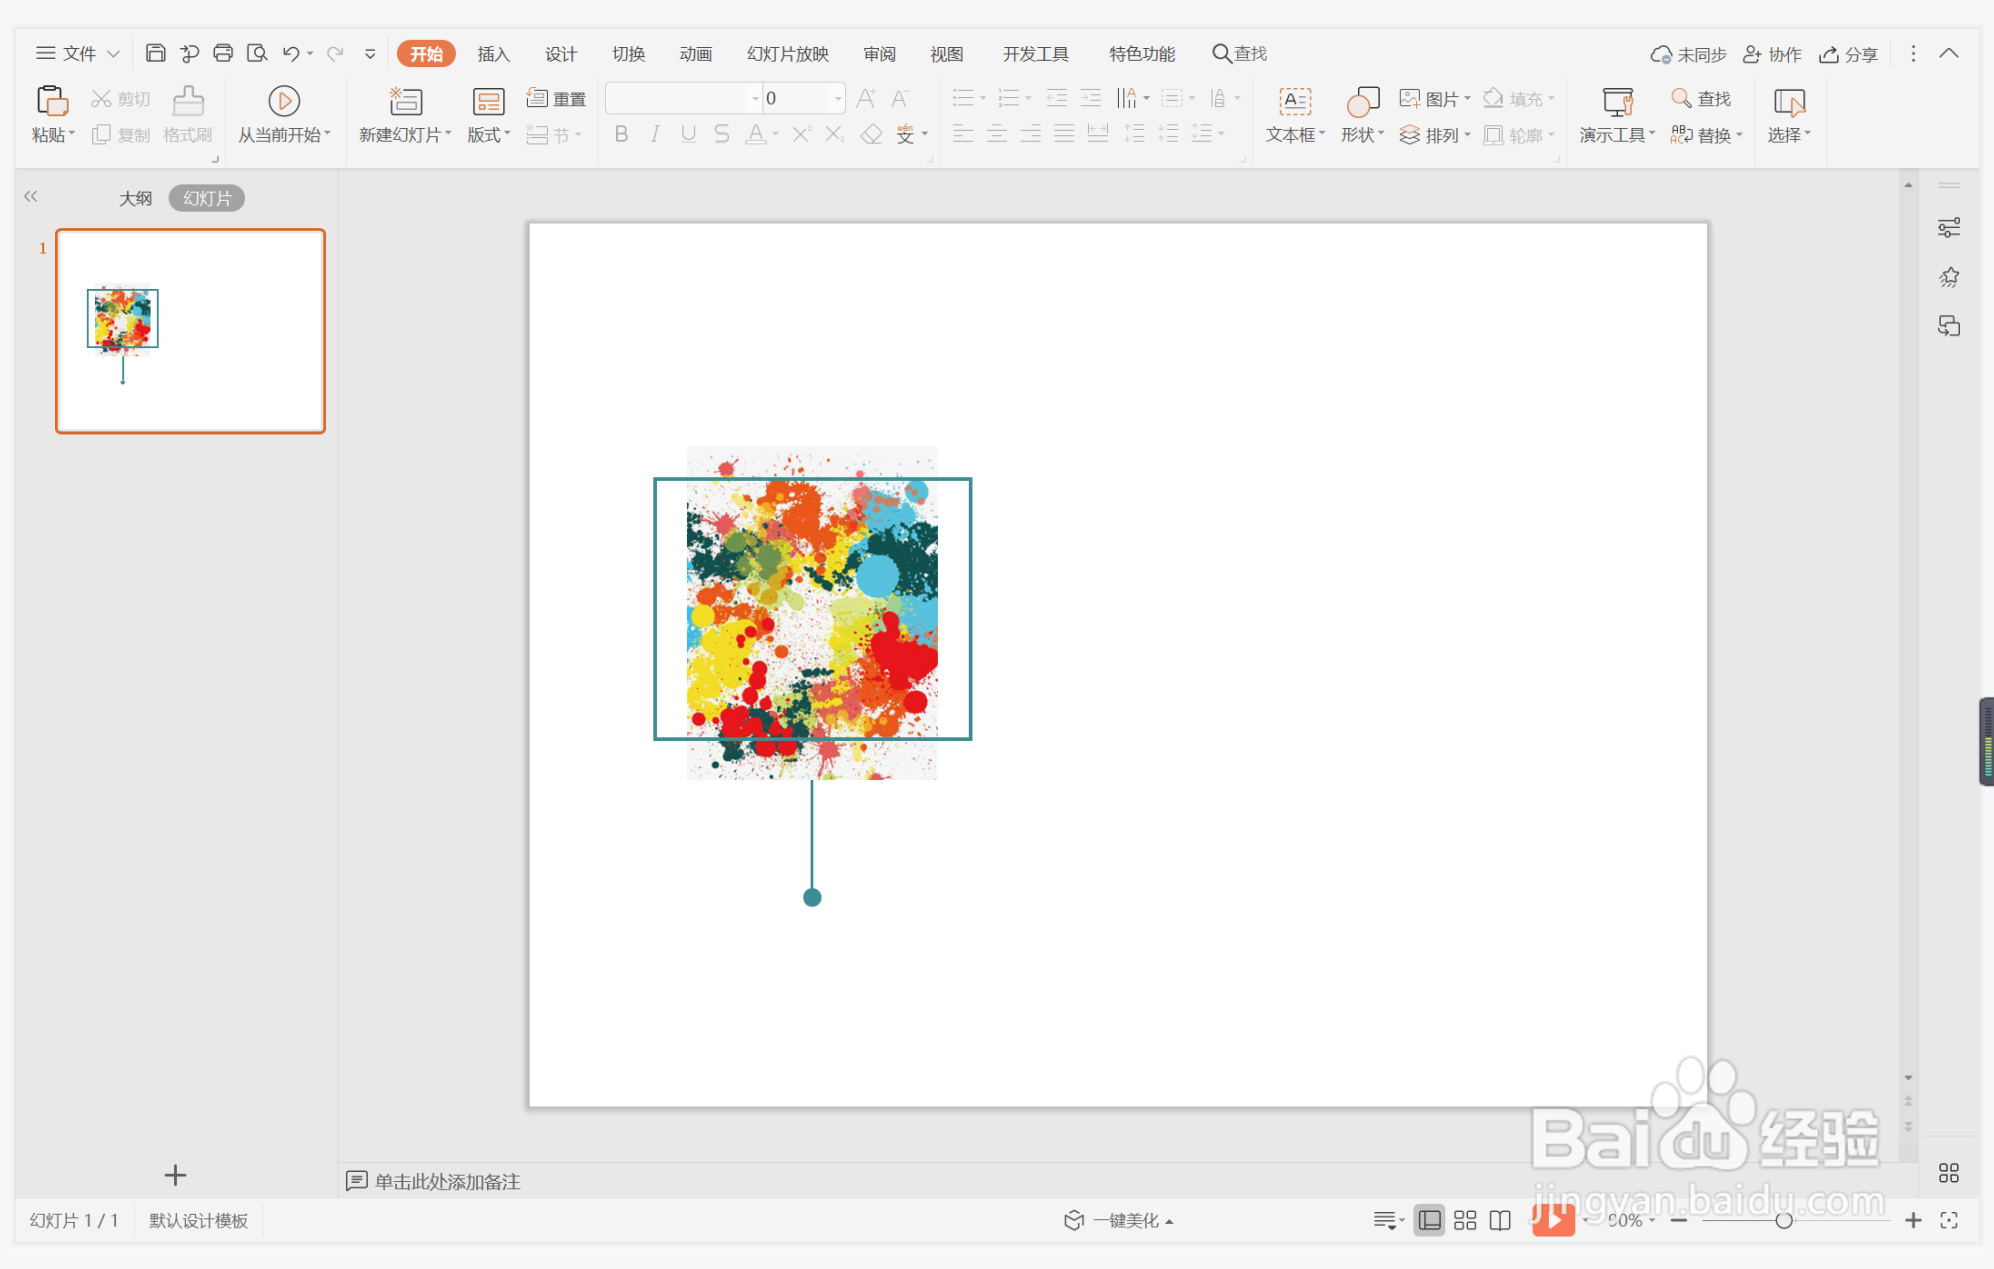Click the Print icon in toolbar
The image size is (1994, 1269).
(223, 53)
